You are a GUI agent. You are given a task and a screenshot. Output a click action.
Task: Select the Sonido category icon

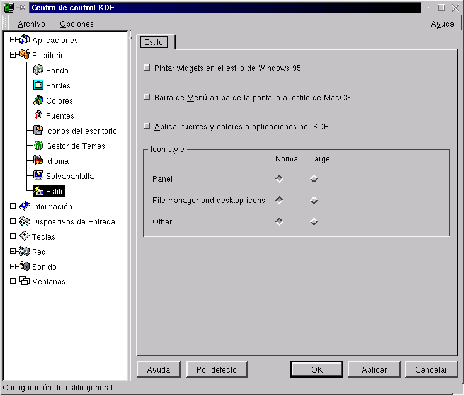point(24,266)
